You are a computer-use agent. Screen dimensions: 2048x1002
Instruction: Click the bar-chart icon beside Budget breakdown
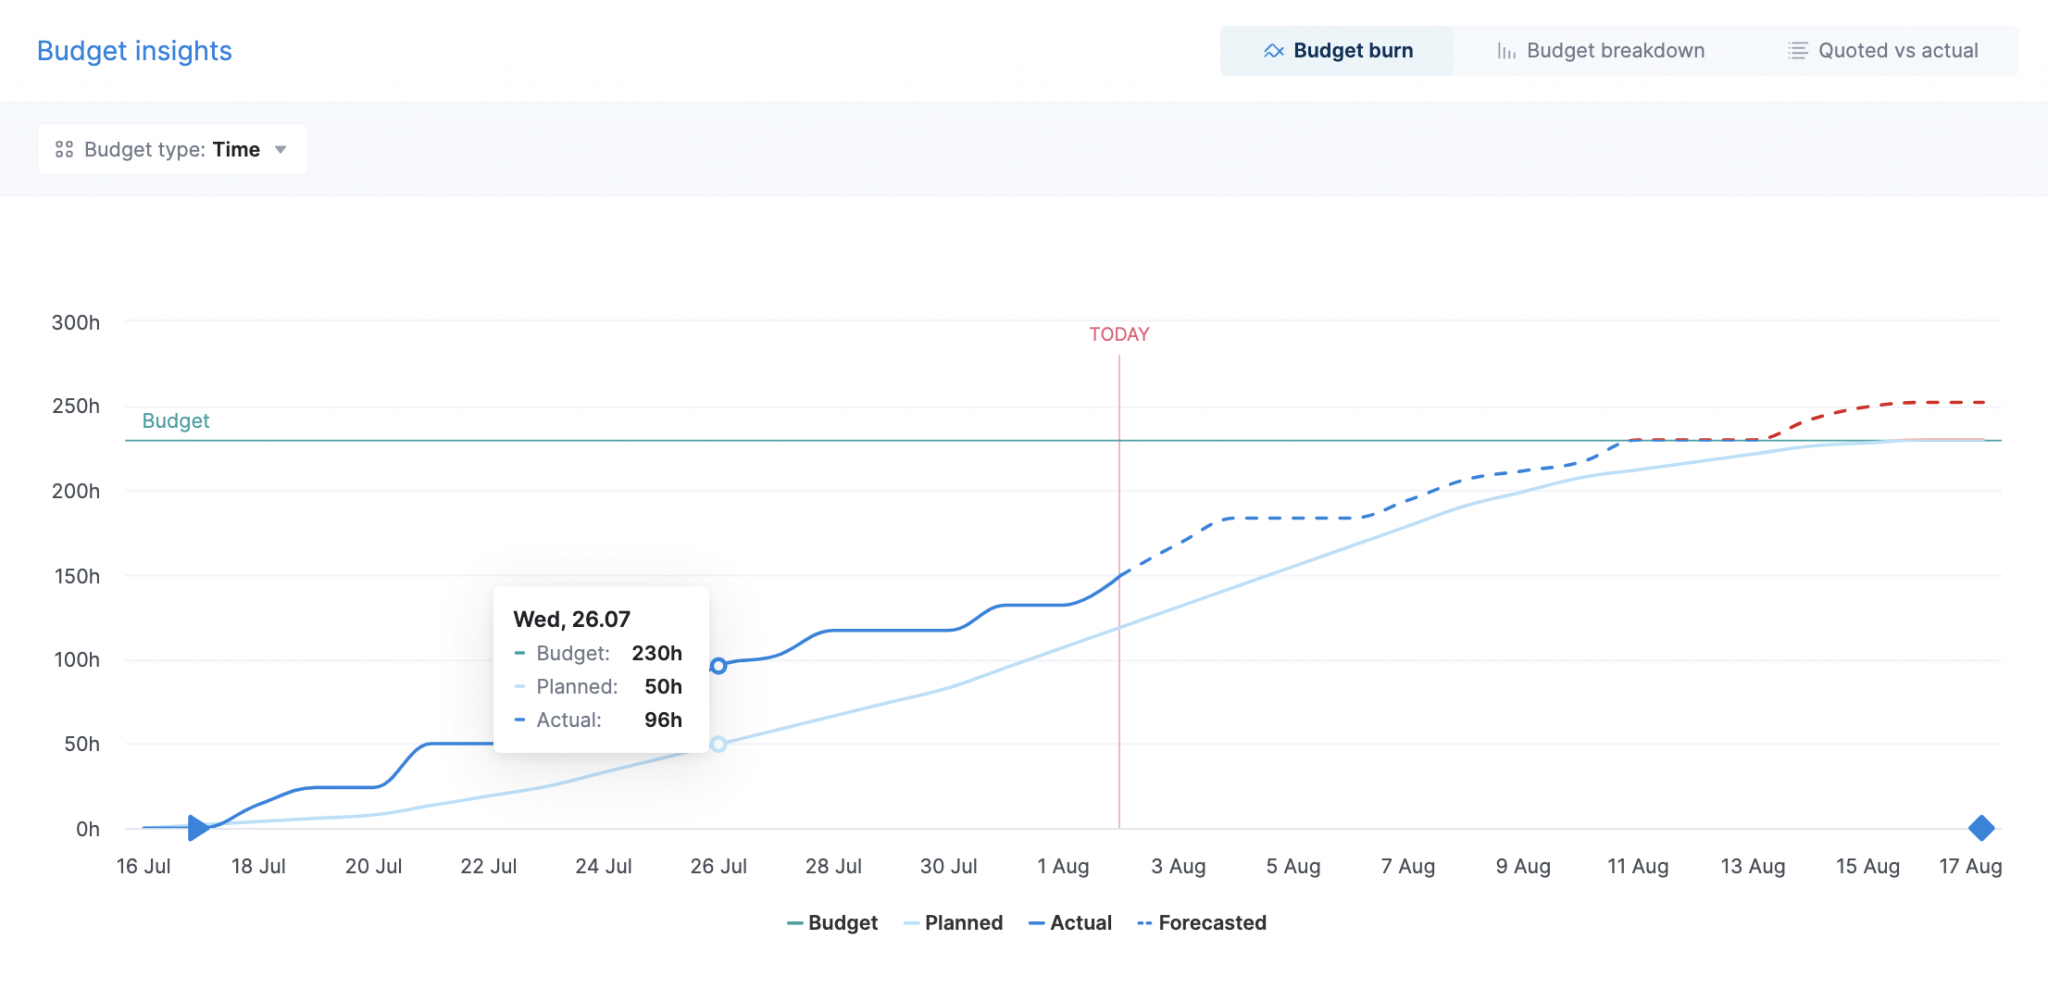[x=1505, y=50]
